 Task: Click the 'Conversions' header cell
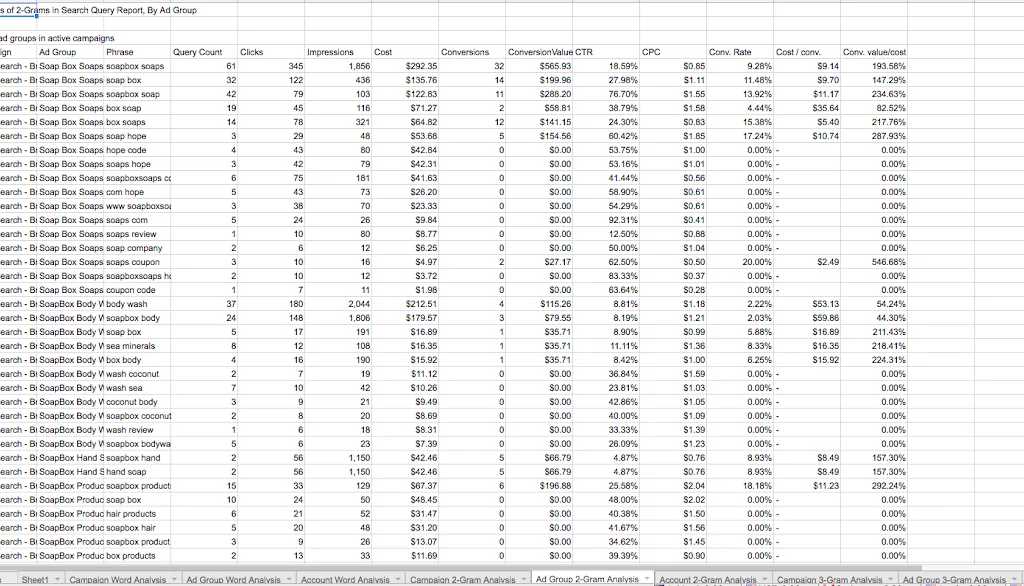coord(472,52)
